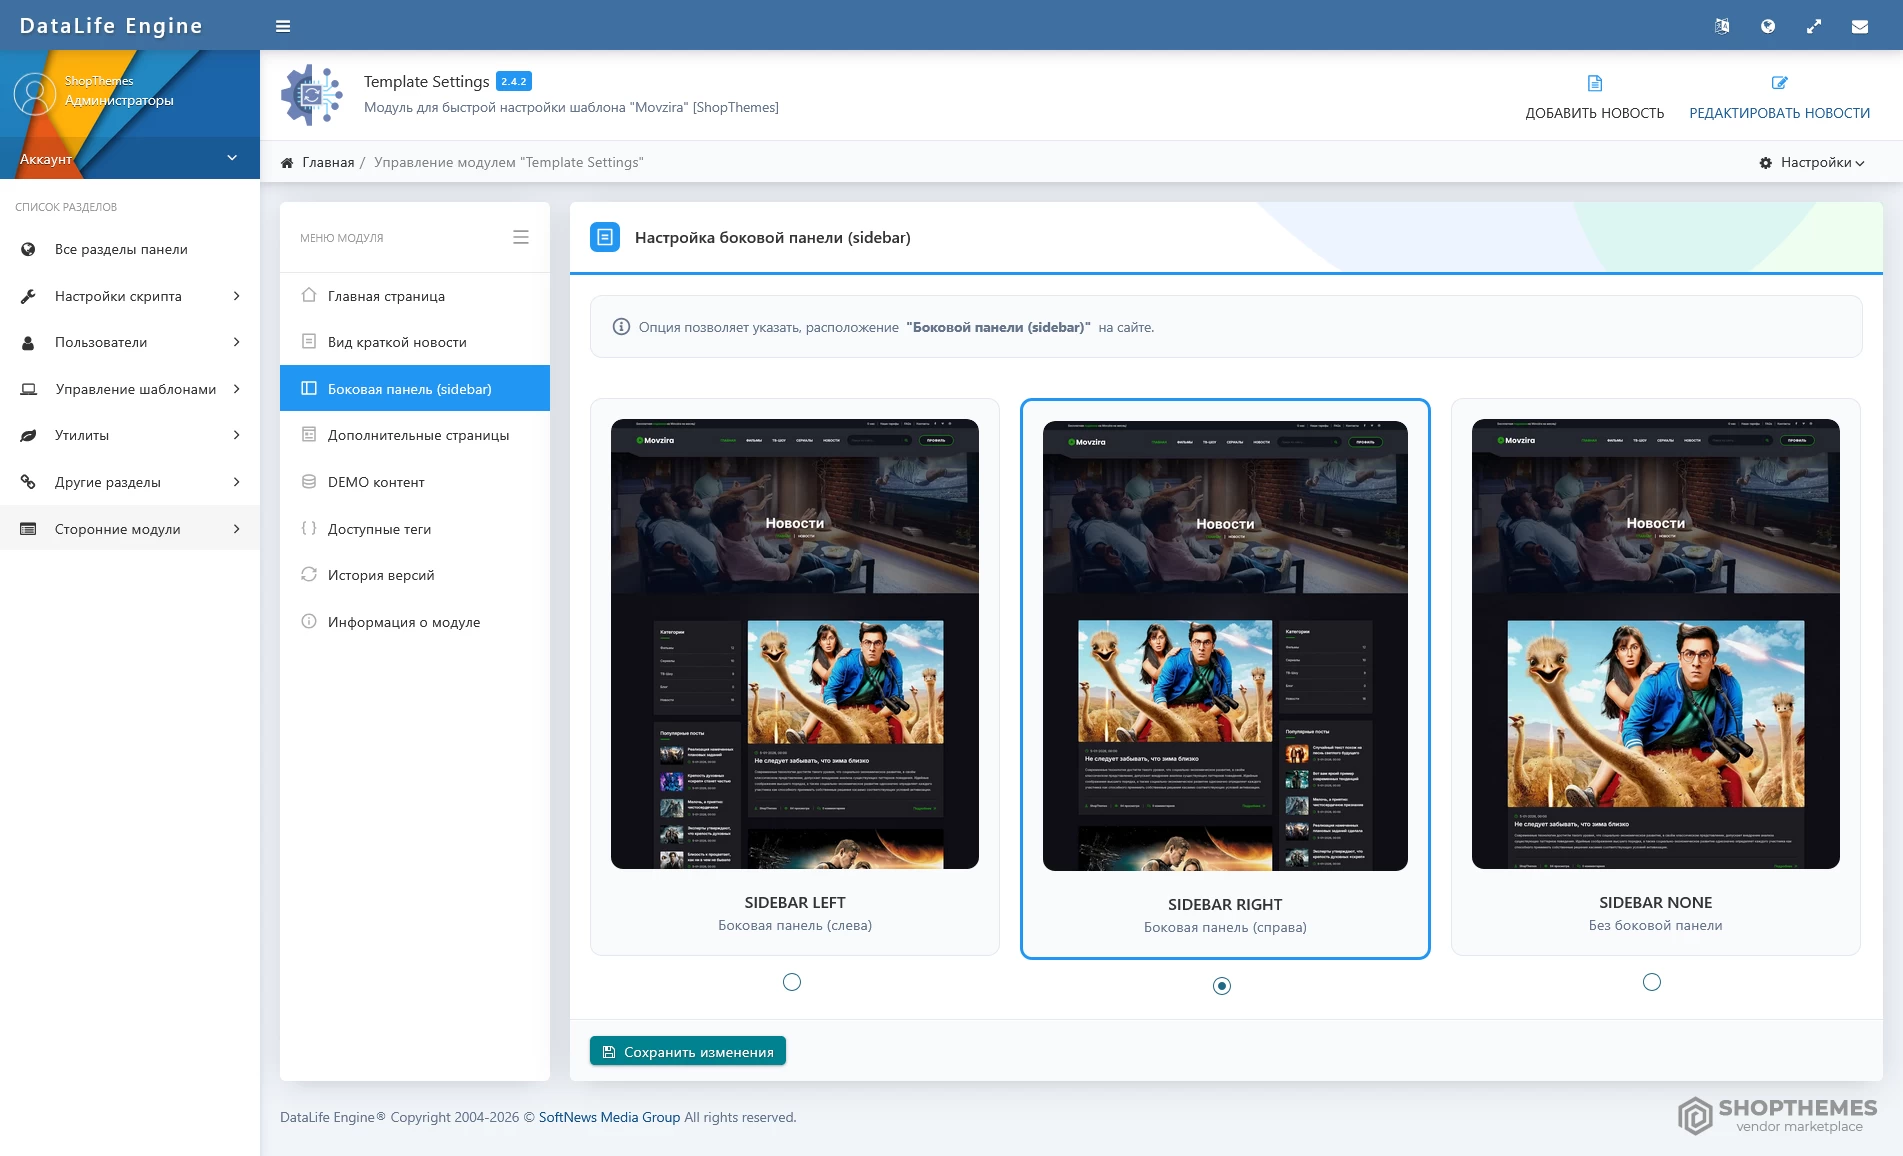The width and height of the screenshot is (1903, 1156).
Task: Click the Сохранить изменения button
Action: pyautogui.click(x=688, y=1051)
